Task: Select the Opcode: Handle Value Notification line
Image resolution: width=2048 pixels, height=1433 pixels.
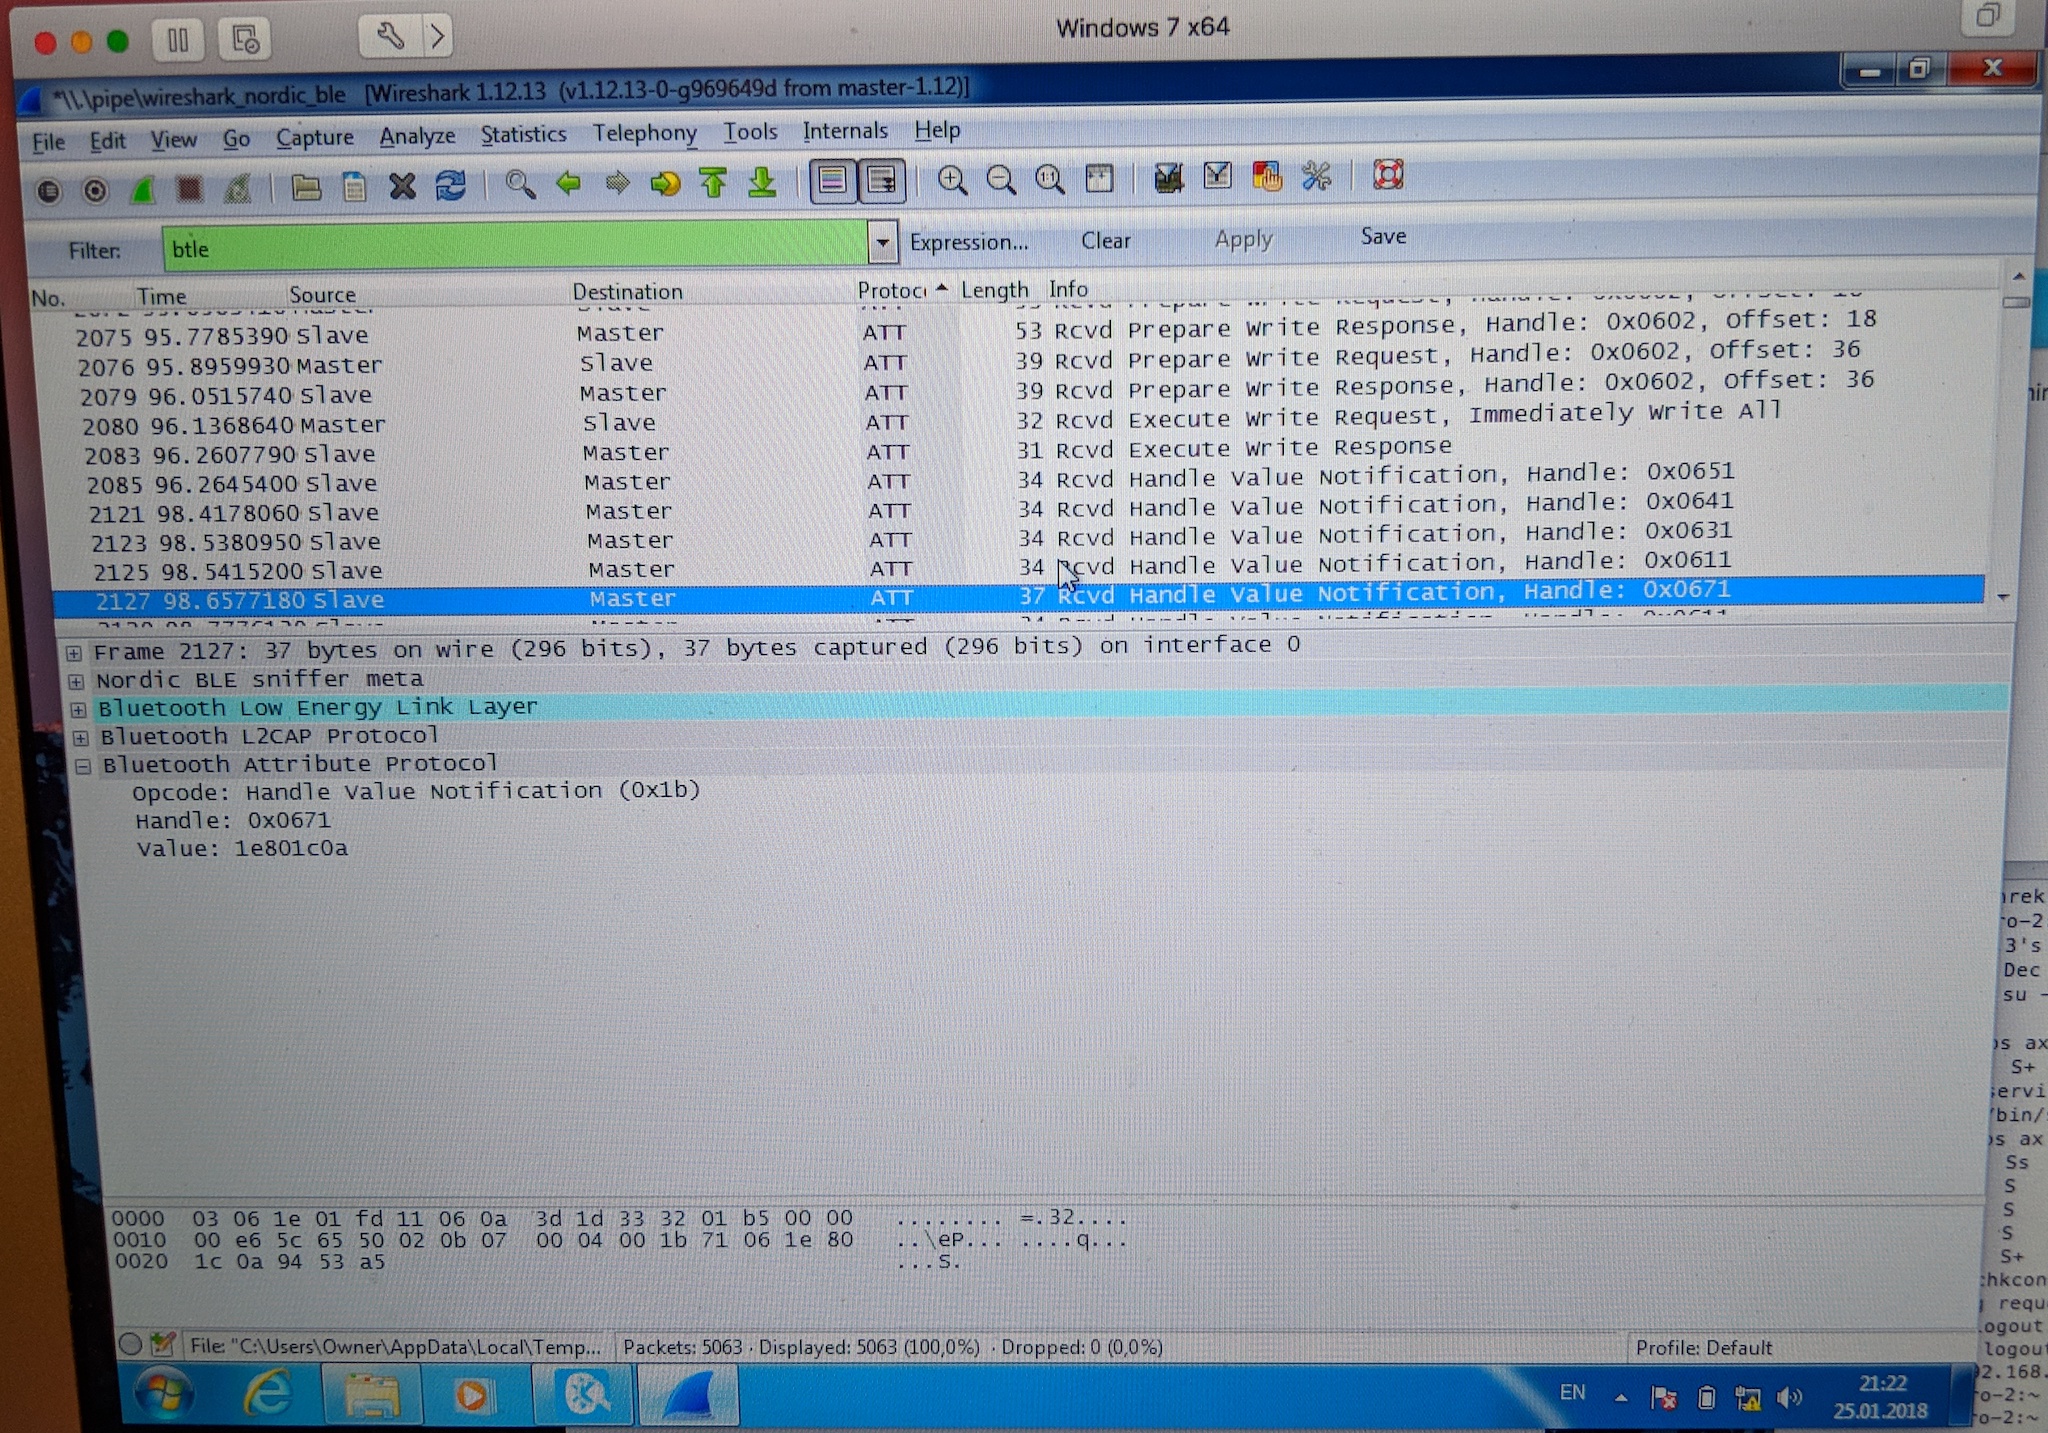Action: point(416,791)
